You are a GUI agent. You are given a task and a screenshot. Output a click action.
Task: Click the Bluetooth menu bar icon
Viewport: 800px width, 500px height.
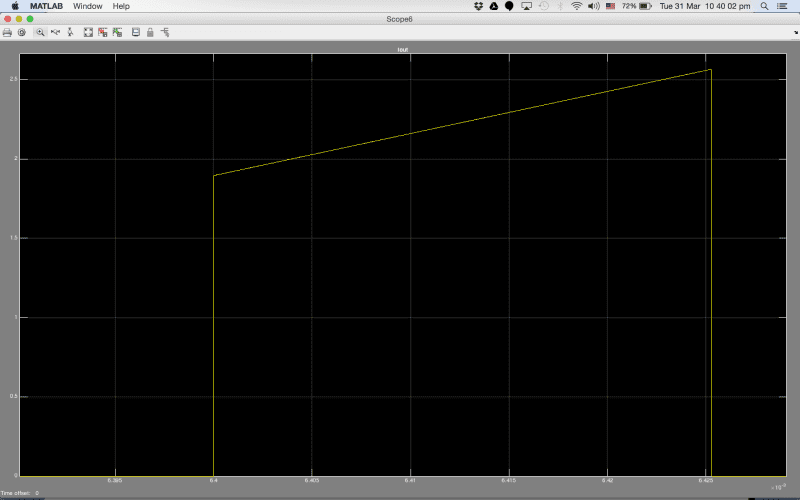pos(560,6)
